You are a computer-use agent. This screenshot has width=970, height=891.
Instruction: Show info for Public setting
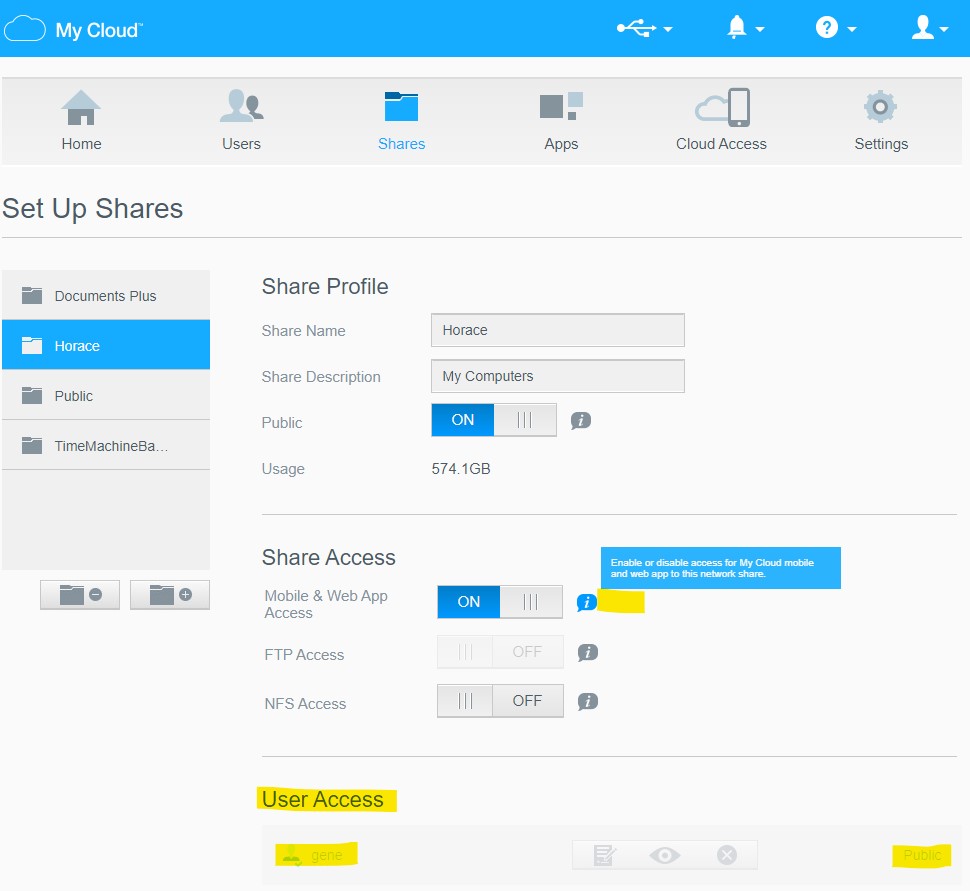point(580,421)
